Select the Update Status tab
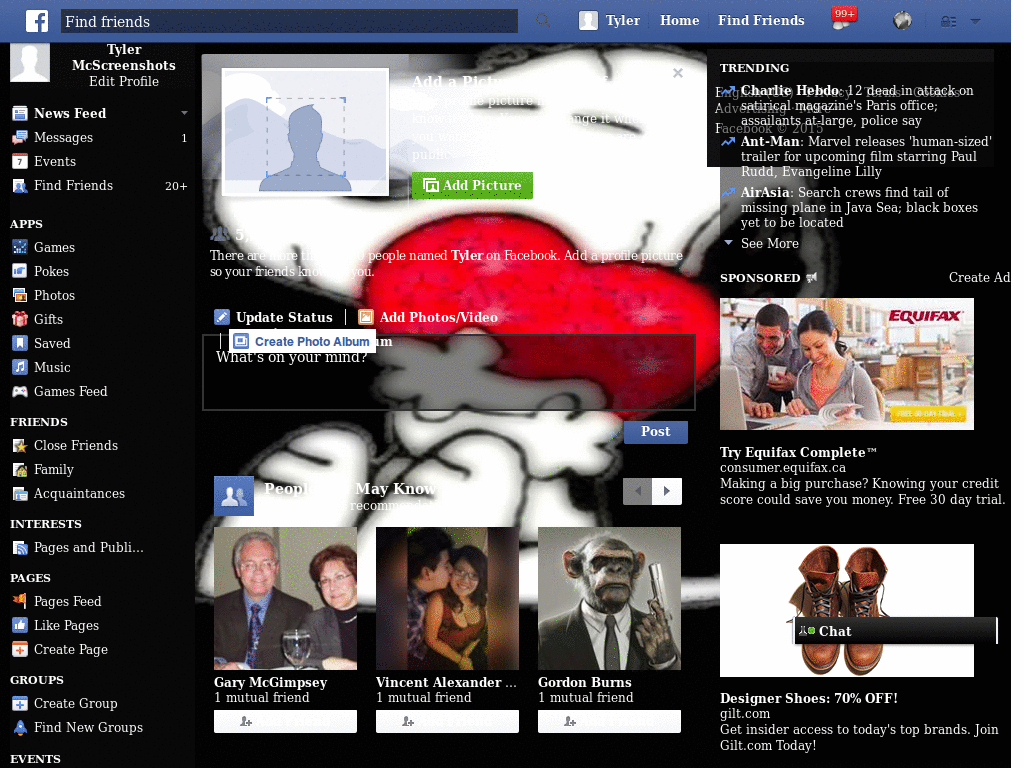 [x=274, y=317]
